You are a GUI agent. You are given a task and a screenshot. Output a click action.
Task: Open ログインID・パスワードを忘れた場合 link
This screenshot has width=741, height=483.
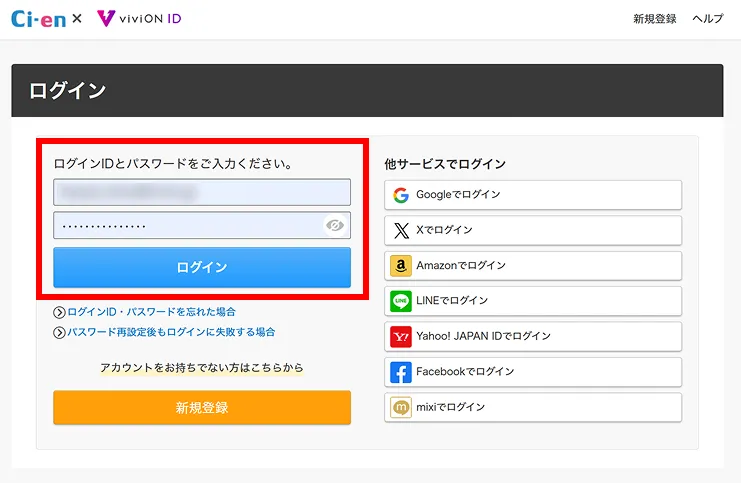[151, 312]
